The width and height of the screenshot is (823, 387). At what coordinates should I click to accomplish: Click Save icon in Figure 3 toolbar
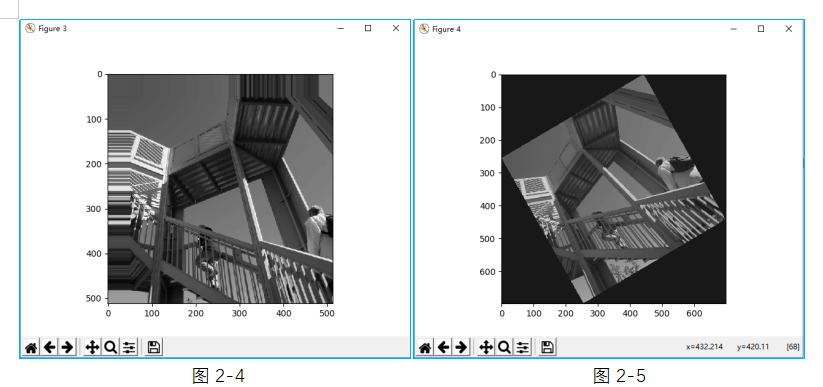[154, 347]
